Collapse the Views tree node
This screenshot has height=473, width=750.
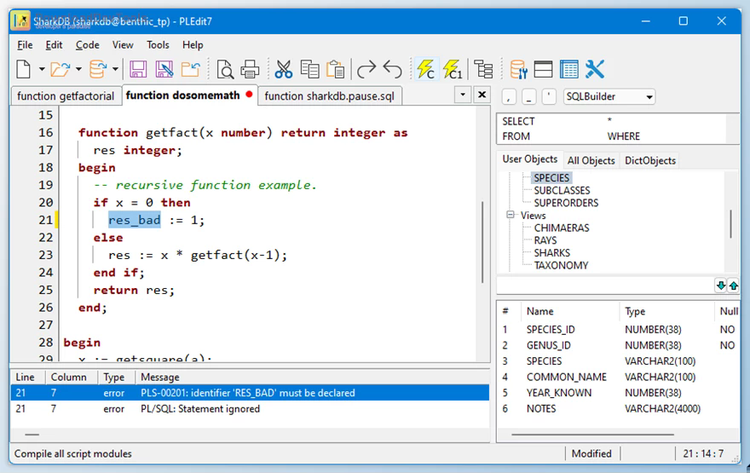(510, 215)
